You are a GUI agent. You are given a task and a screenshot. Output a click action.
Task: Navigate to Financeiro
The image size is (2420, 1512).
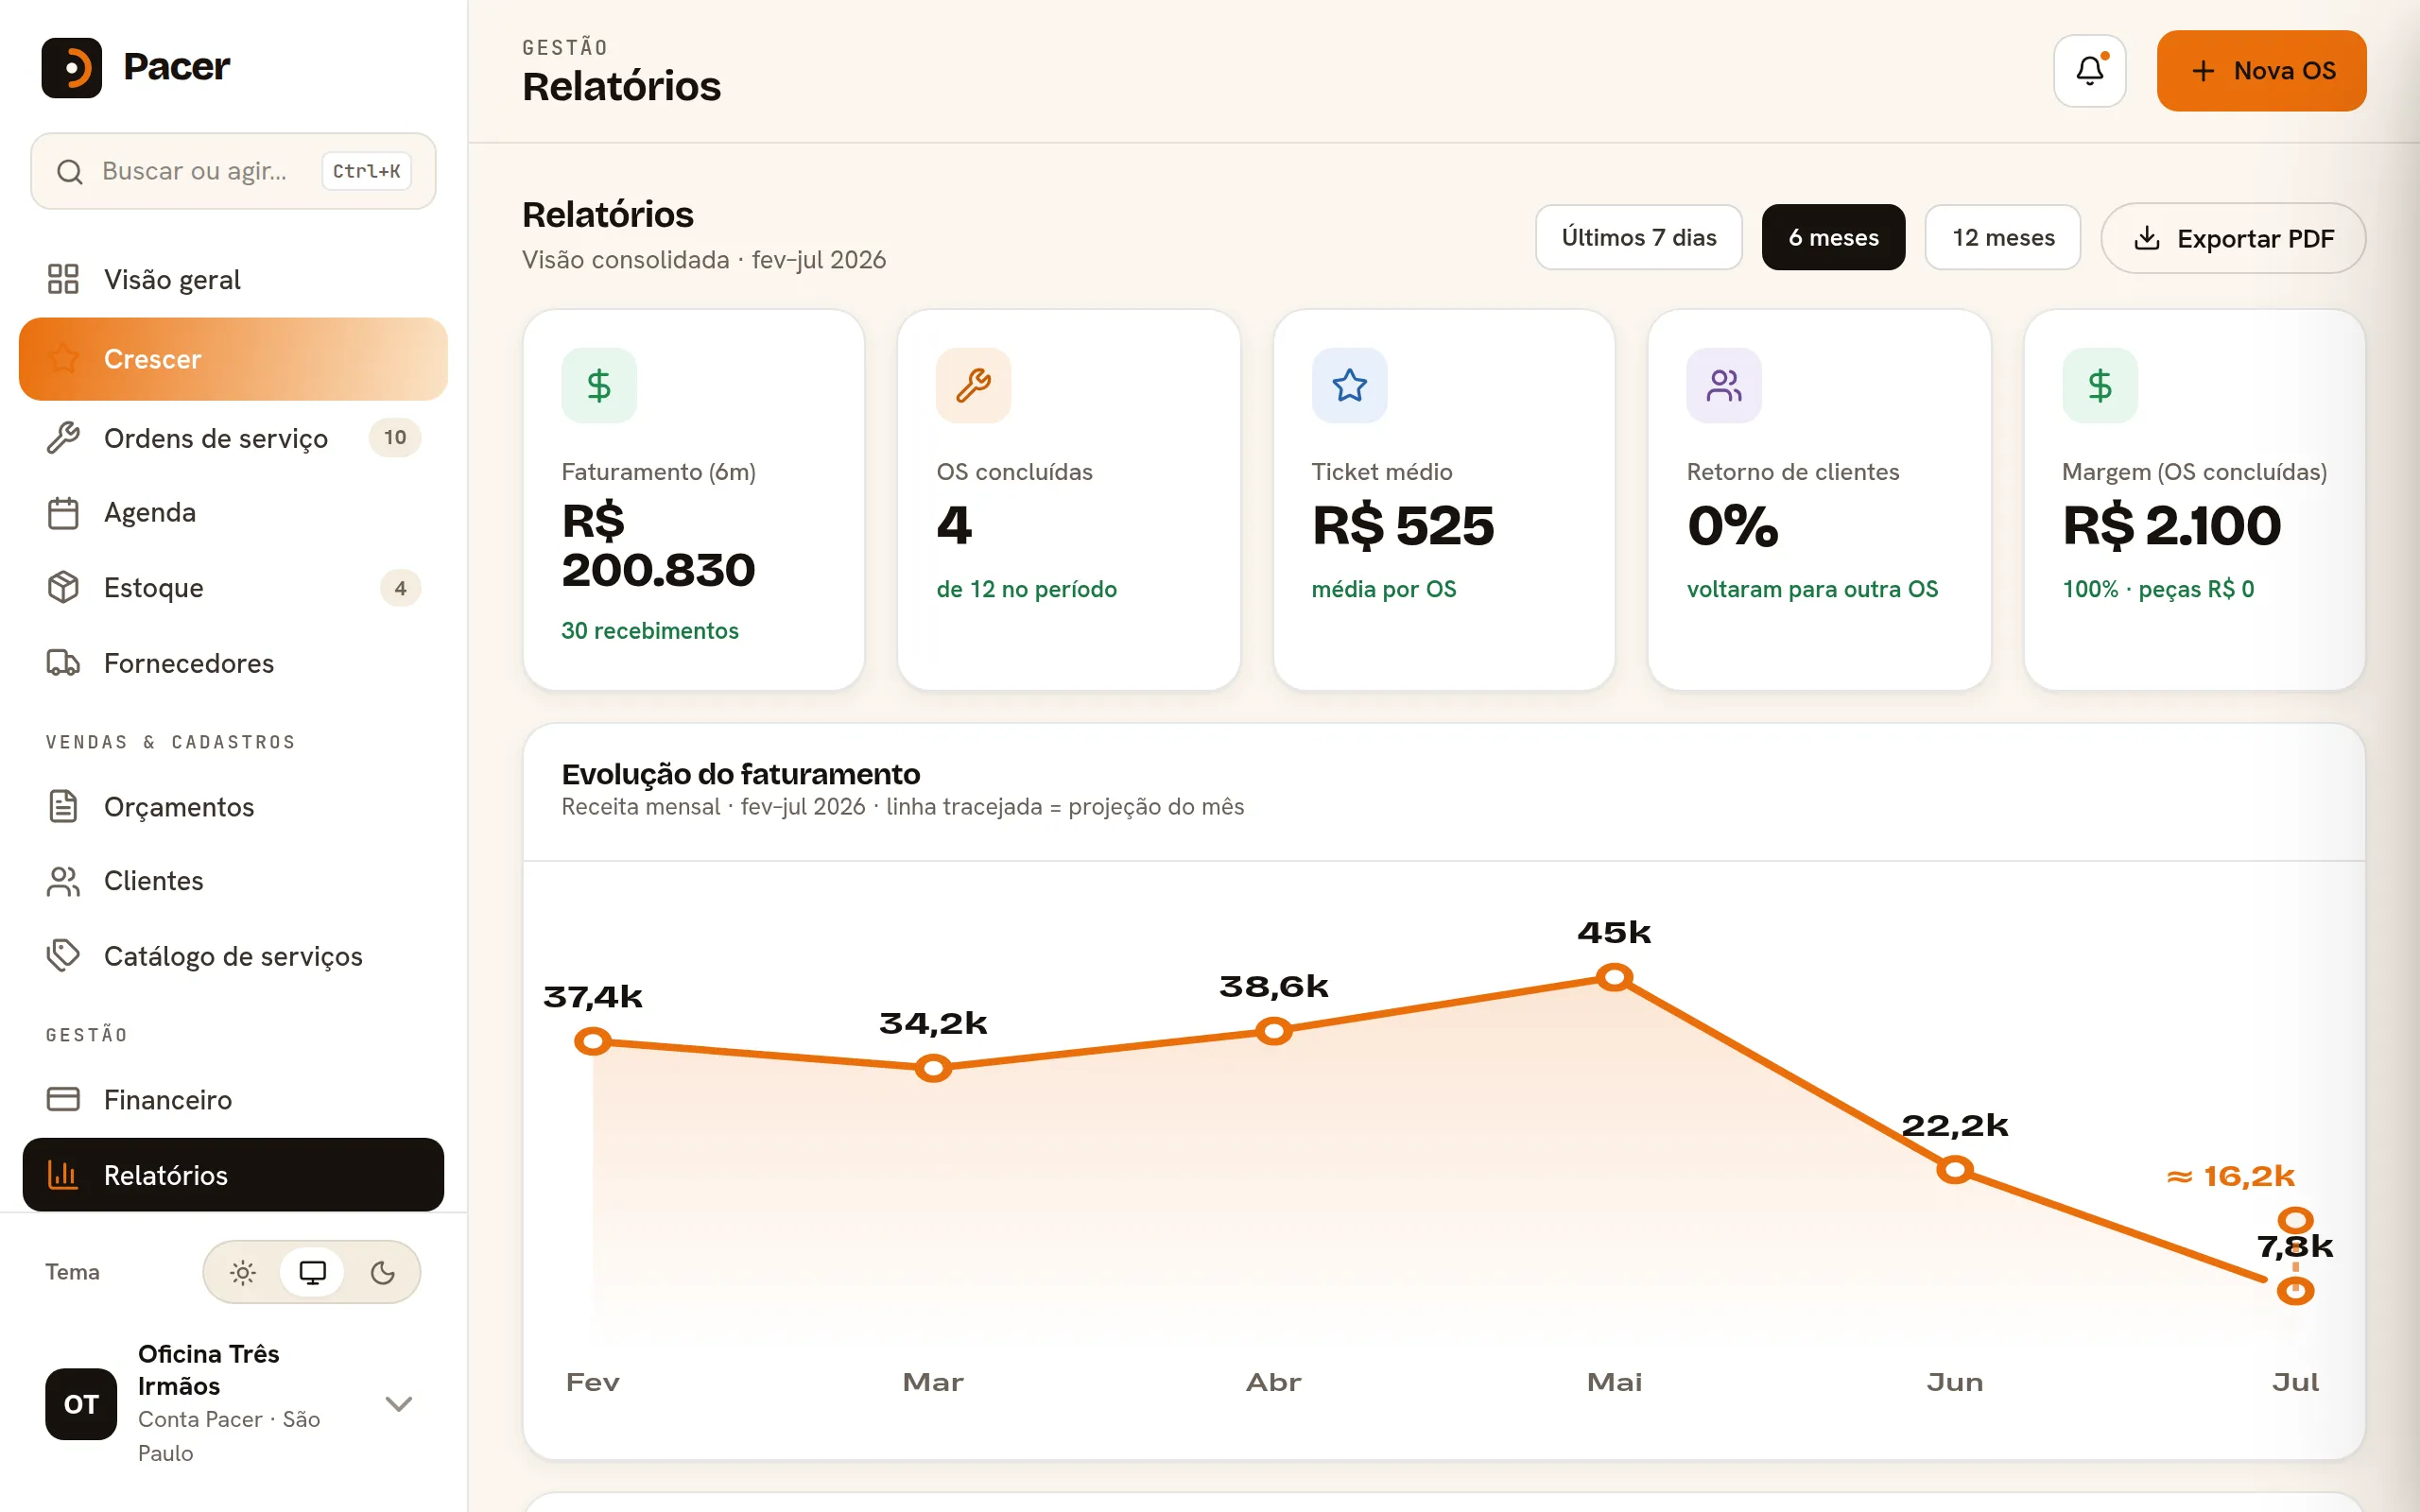pyautogui.click(x=233, y=1099)
